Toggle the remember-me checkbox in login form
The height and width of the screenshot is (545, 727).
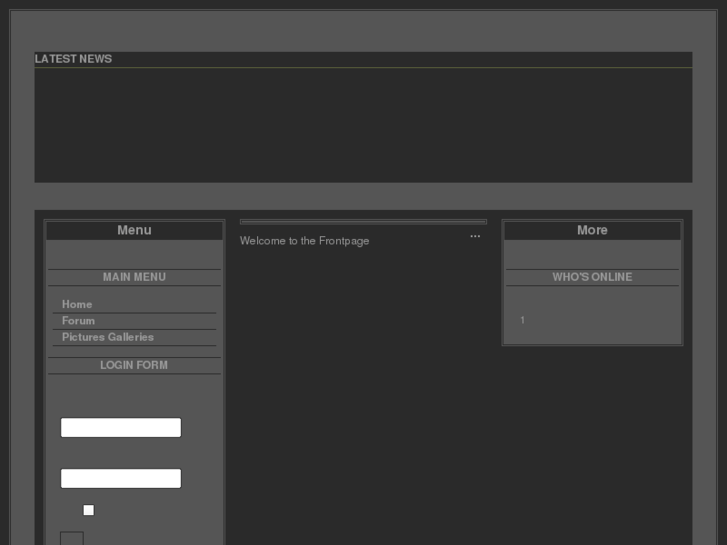tap(88, 510)
